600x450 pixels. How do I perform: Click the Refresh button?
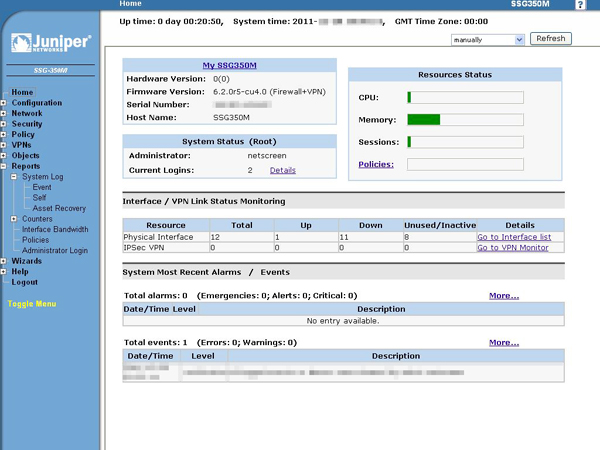pos(551,39)
